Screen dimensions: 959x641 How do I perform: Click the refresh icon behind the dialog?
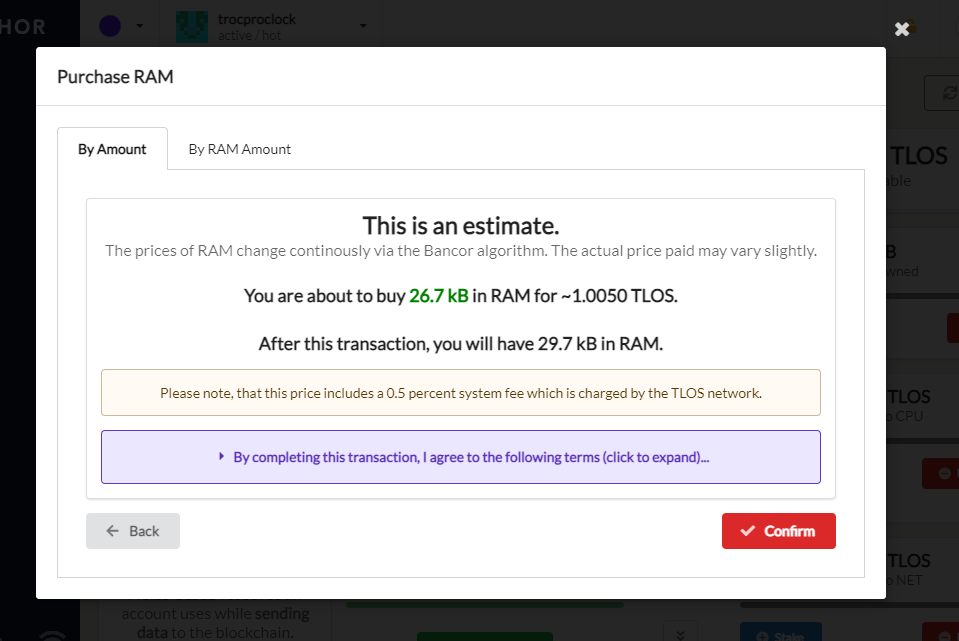coord(949,93)
